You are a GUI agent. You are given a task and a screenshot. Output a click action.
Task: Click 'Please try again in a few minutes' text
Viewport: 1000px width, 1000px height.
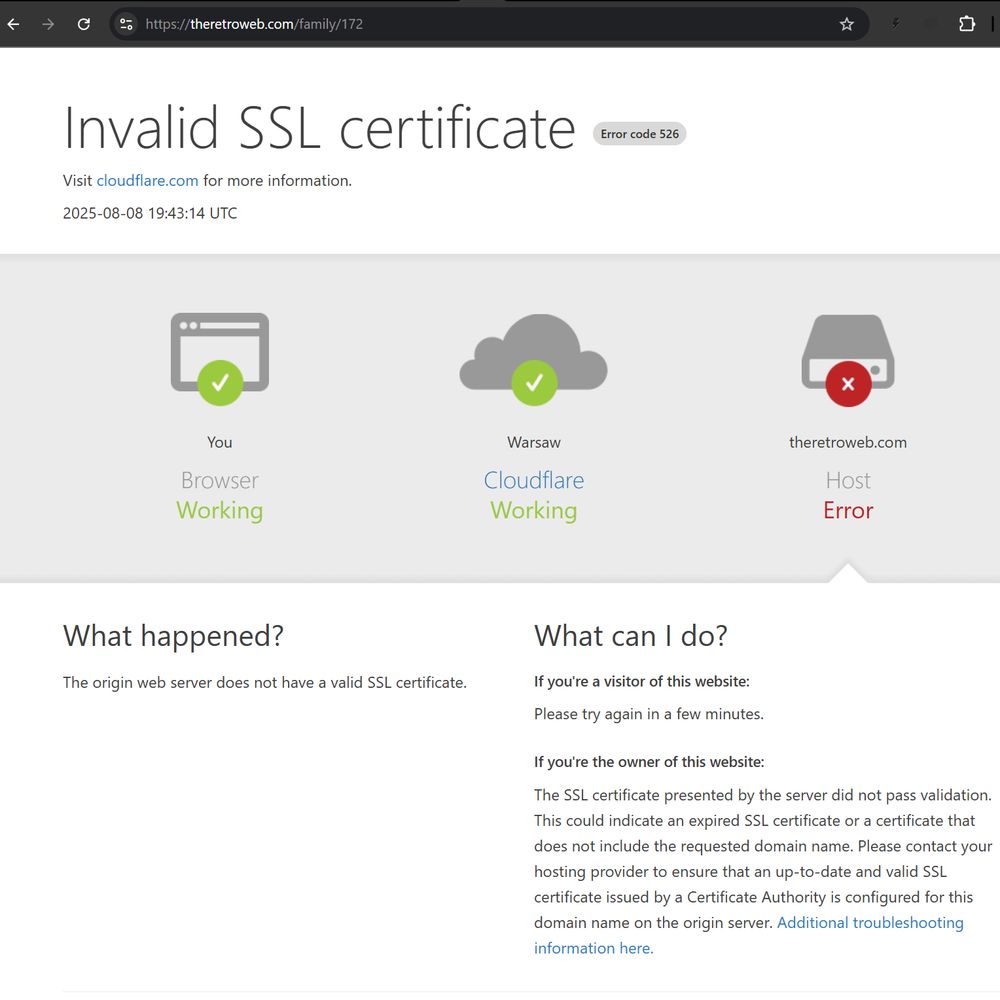tap(649, 714)
